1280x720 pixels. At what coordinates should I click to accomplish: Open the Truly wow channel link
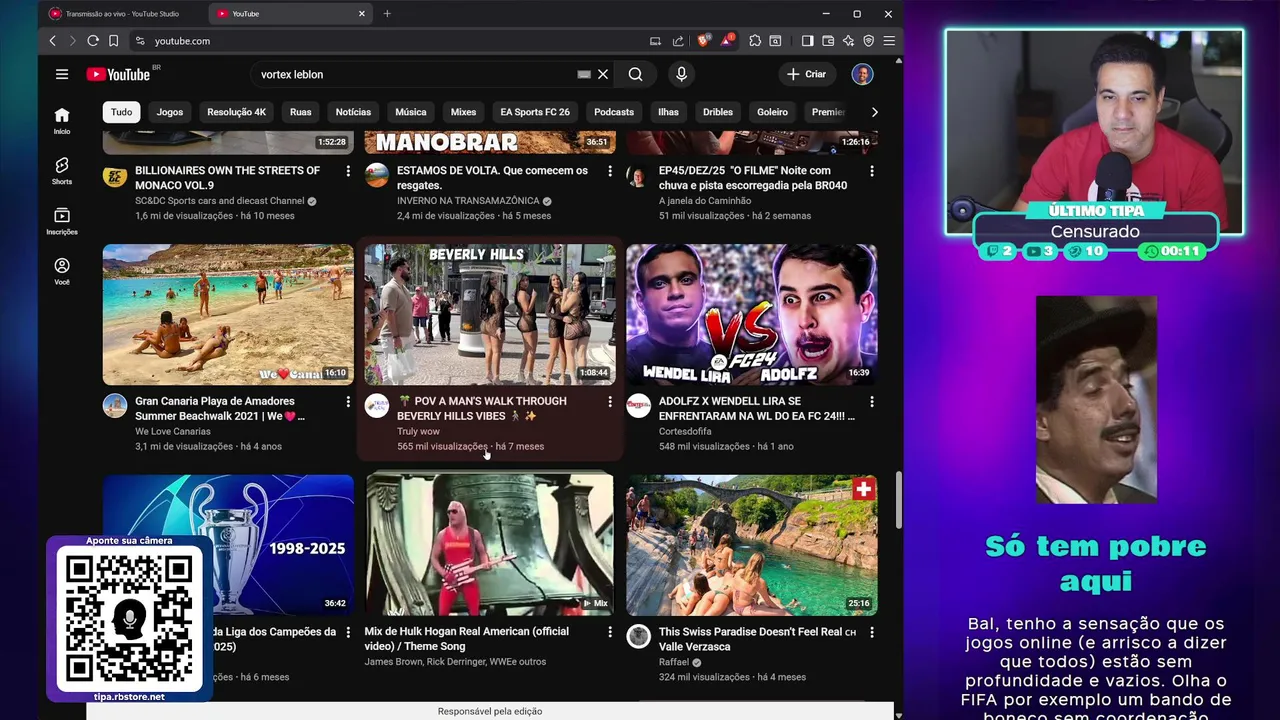pyautogui.click(x=418, y=431)
